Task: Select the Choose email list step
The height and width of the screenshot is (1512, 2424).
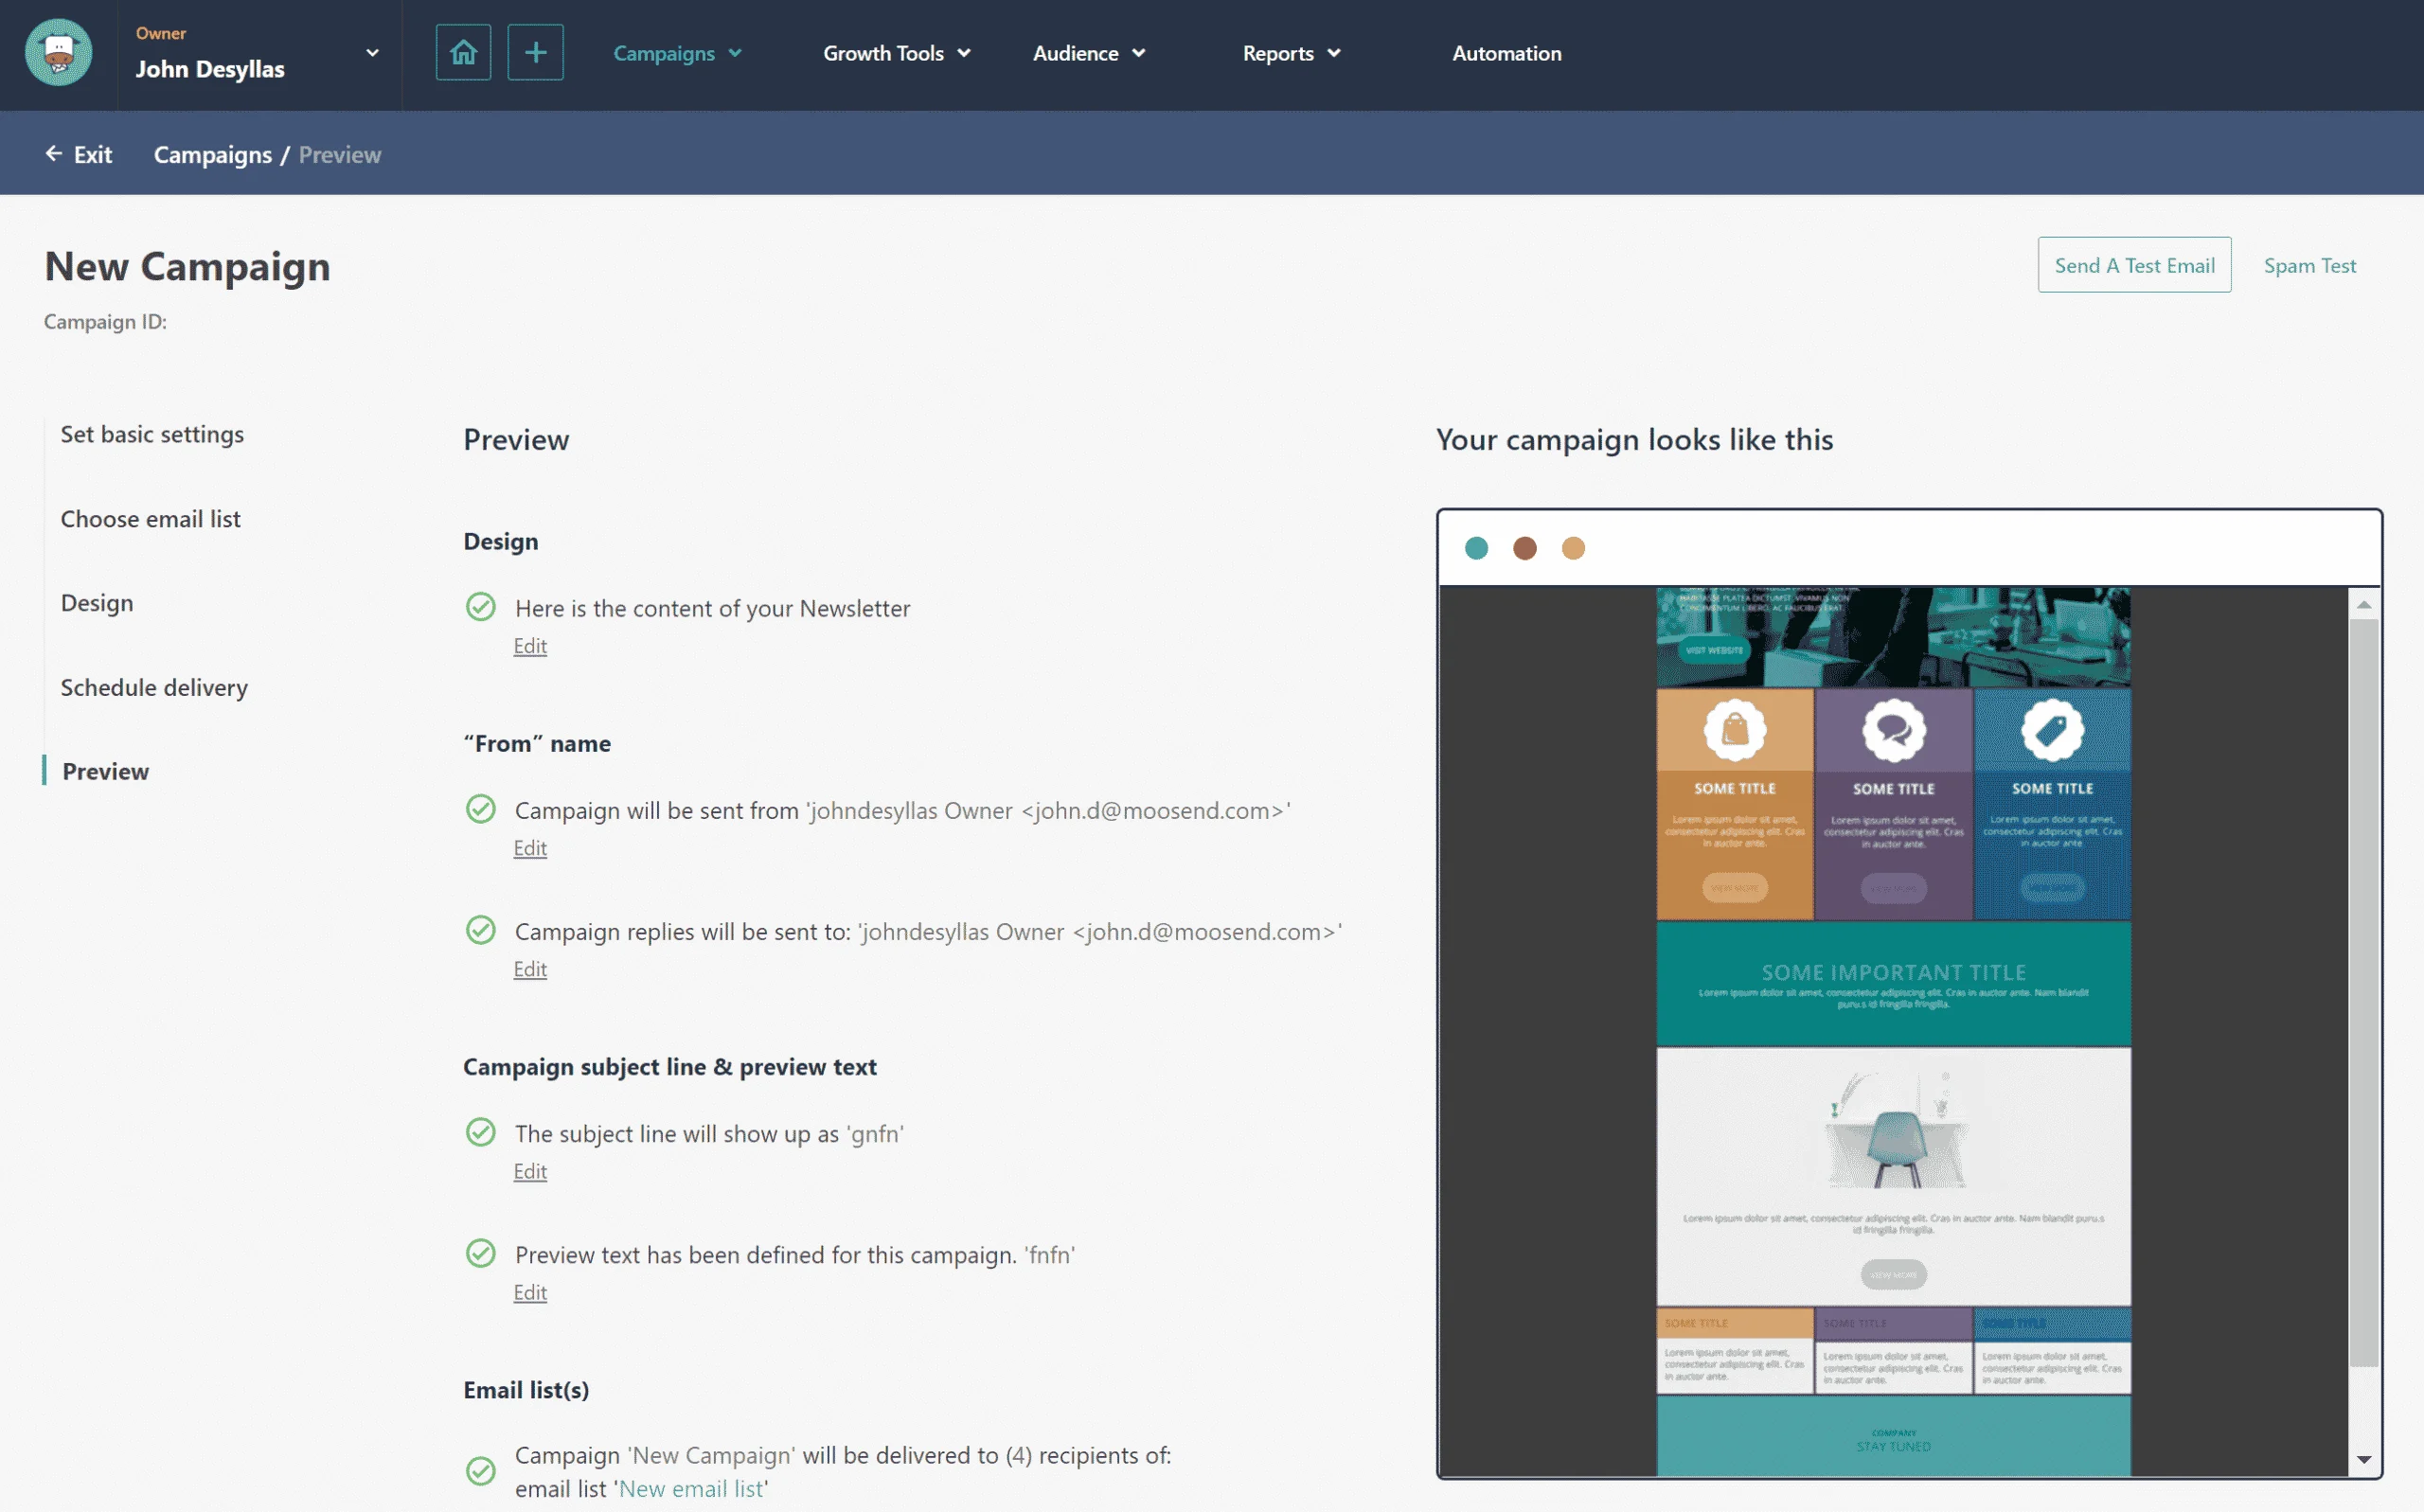Action: 150,519
